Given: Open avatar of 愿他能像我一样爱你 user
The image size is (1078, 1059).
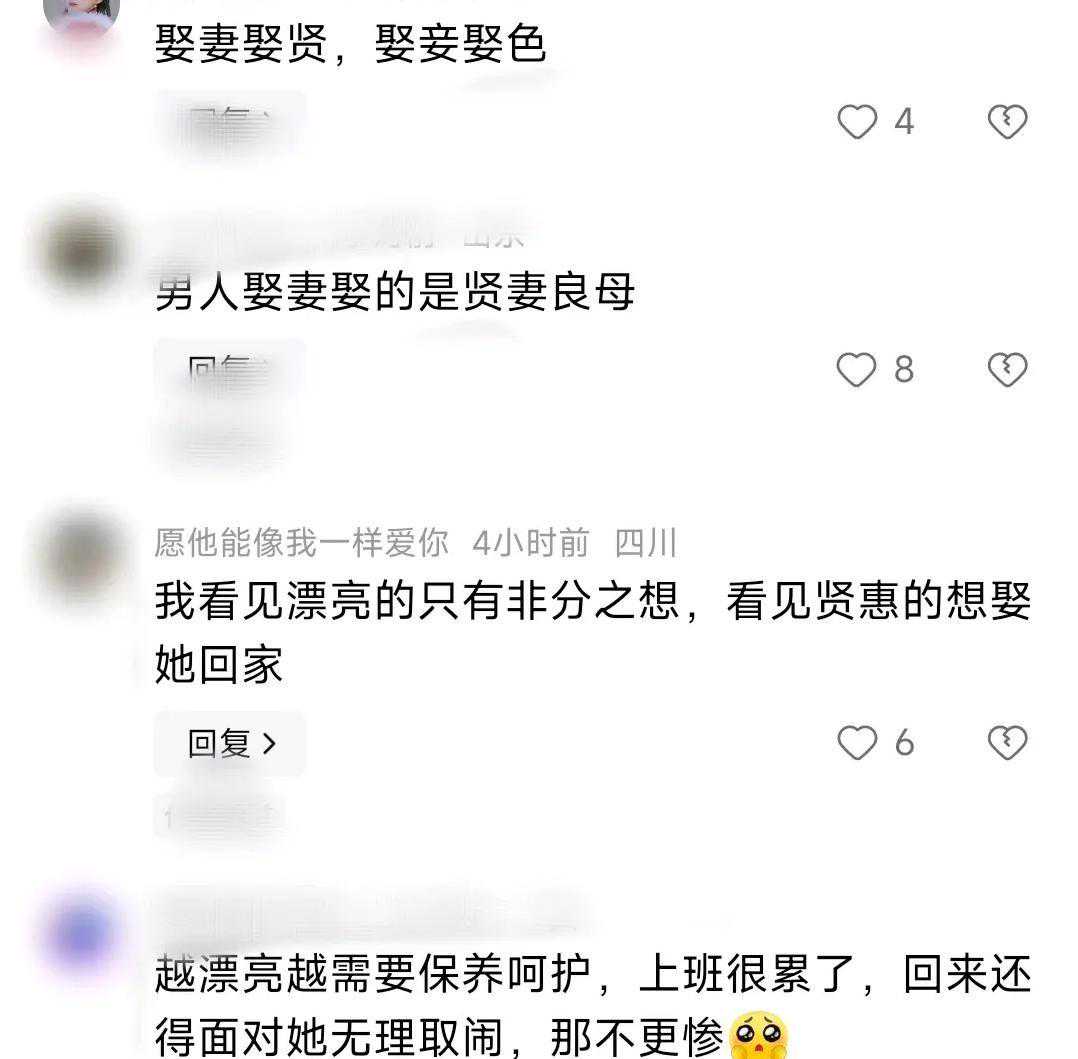Looking at the screenshot, I should tap(82, 554).
